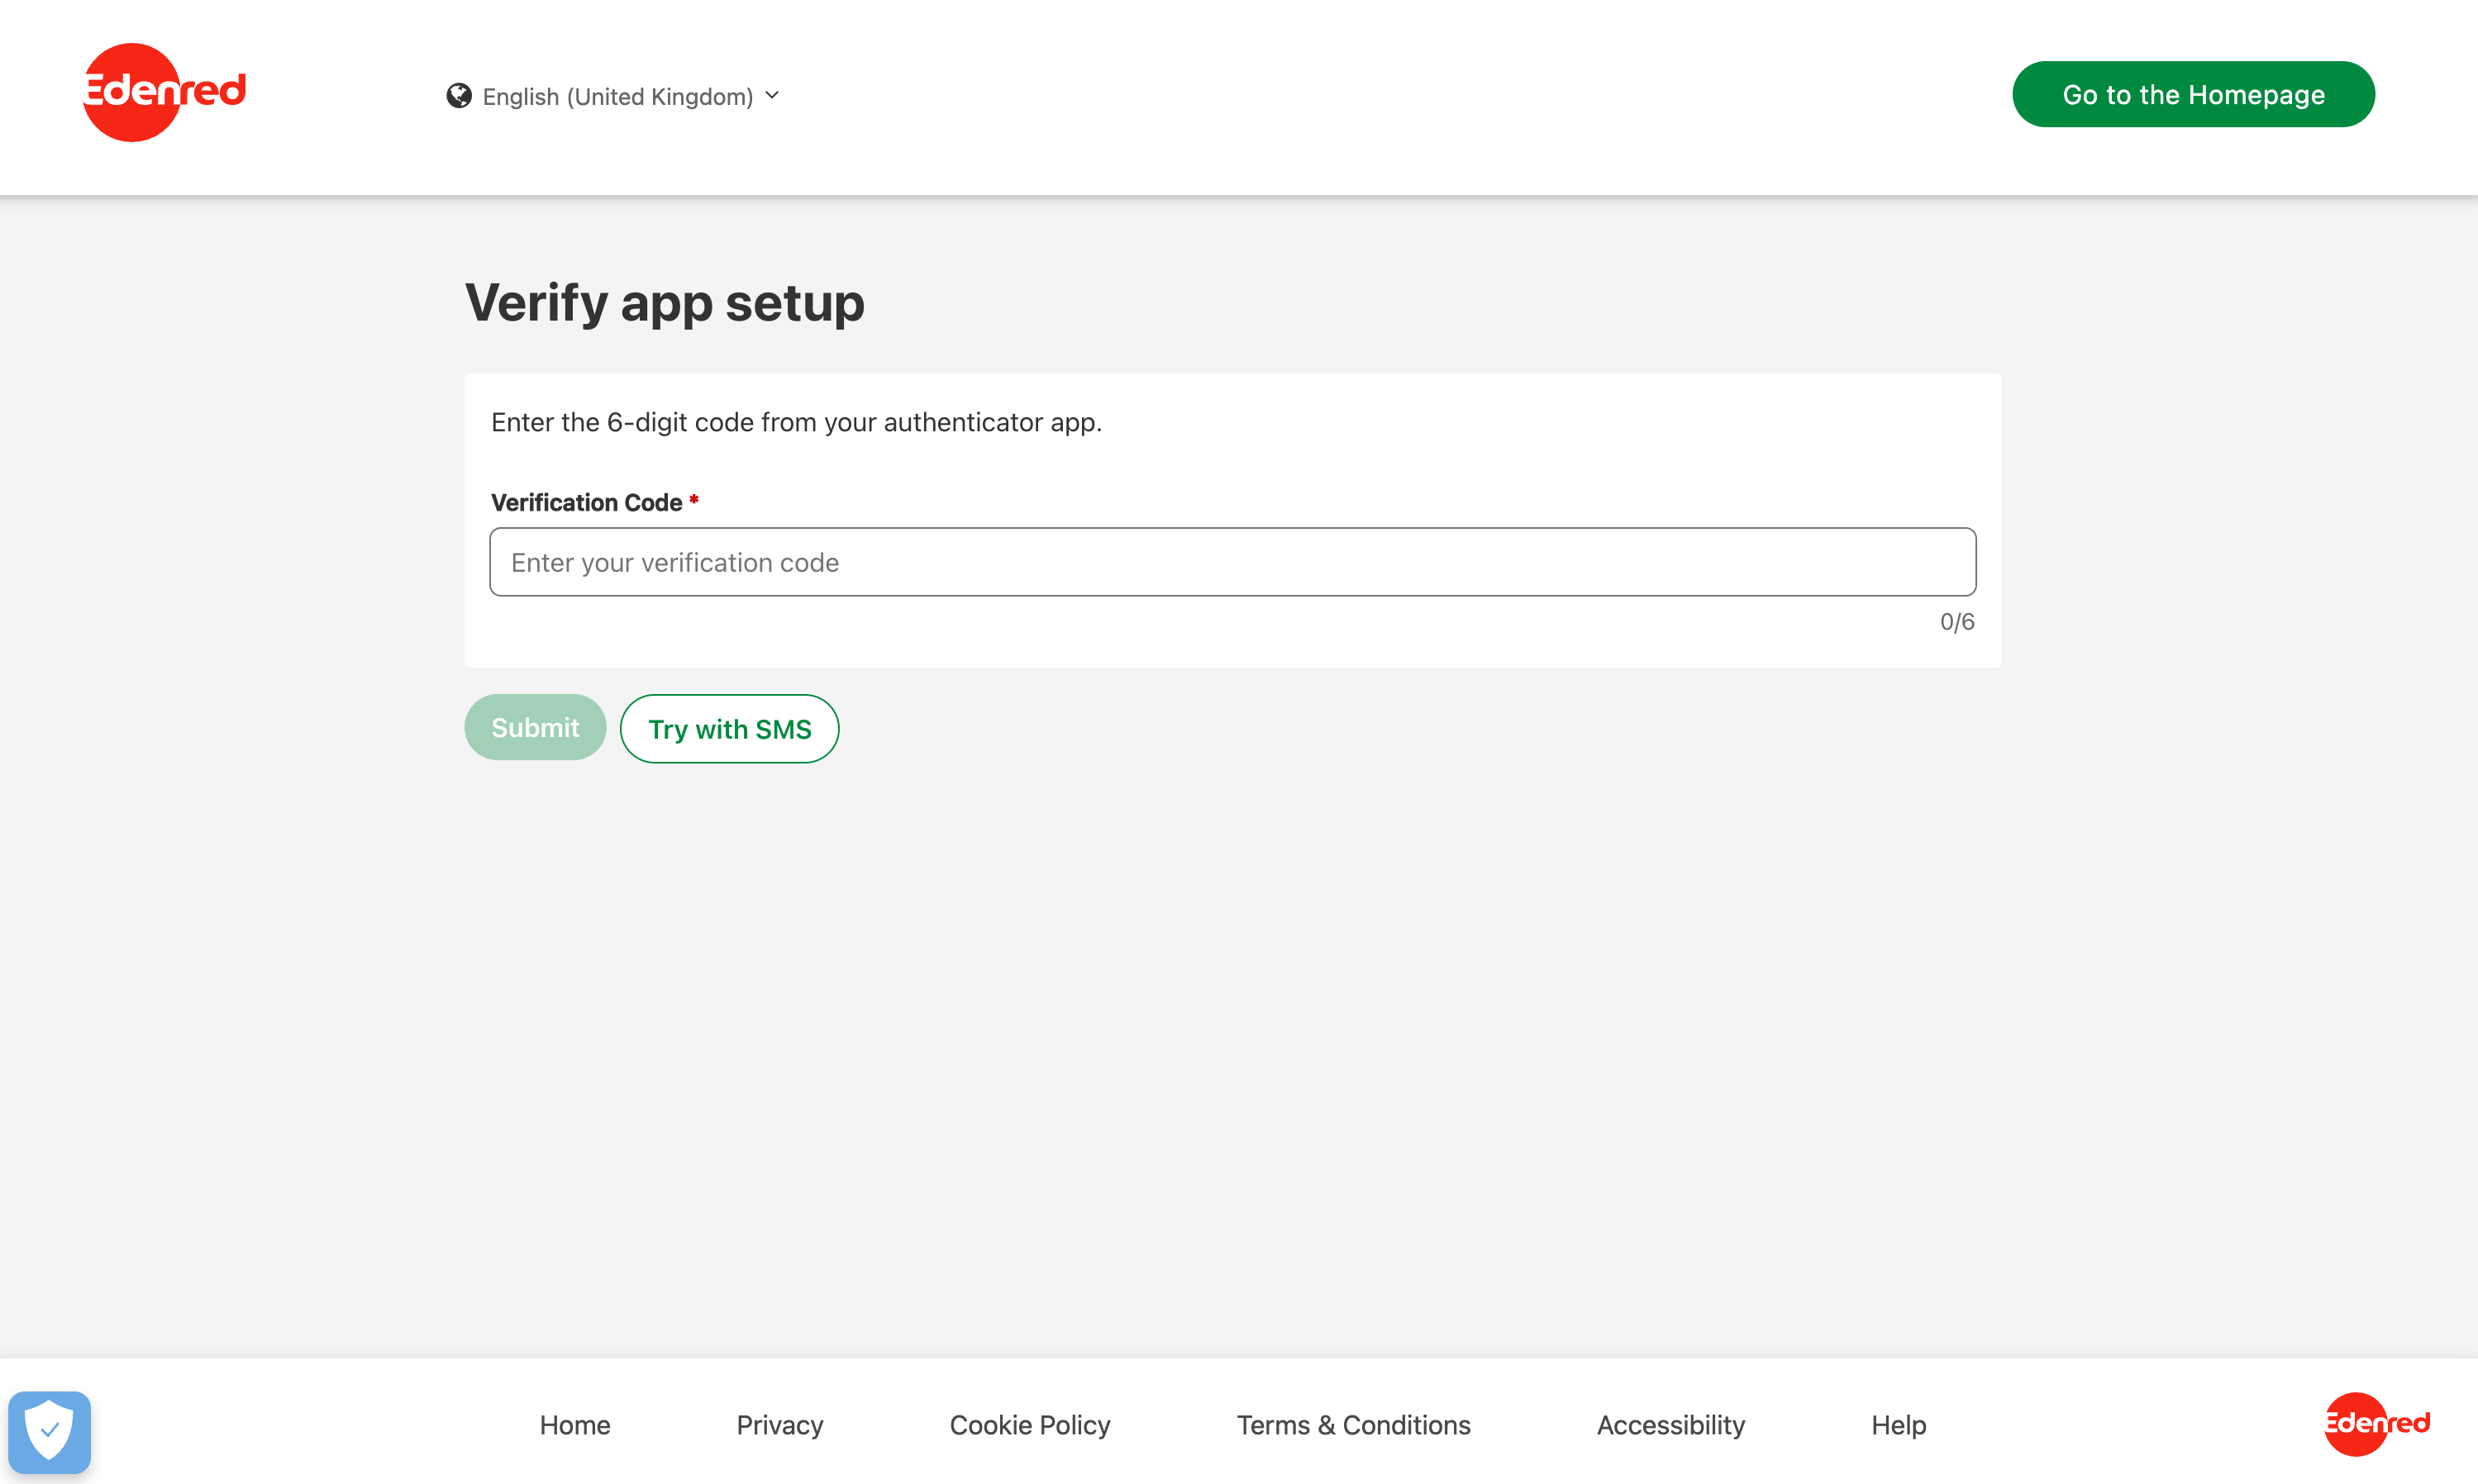The height and width of the screenshot is (1484, 2478).
Task: Open the Home footer link
Action: tap(574, 1425)
